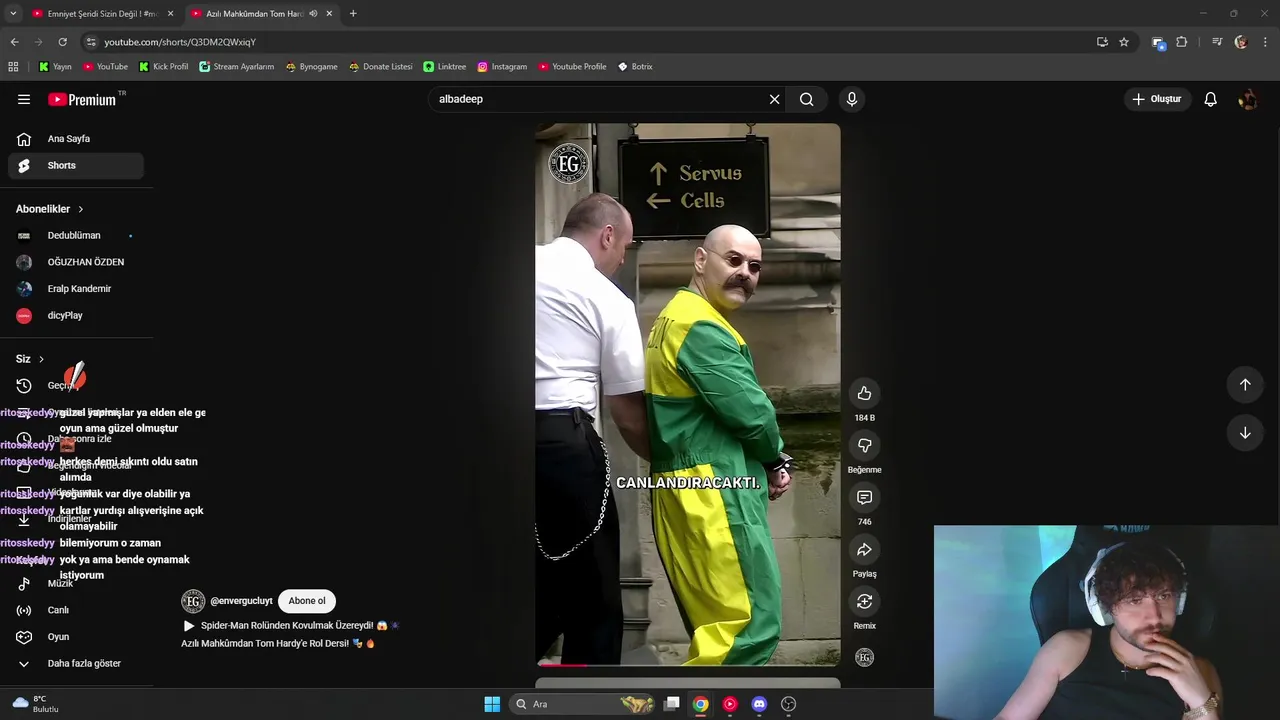This screenshot has width=1280, height=720.
Task: Select Shorts in sidebar
Action: 75,165
